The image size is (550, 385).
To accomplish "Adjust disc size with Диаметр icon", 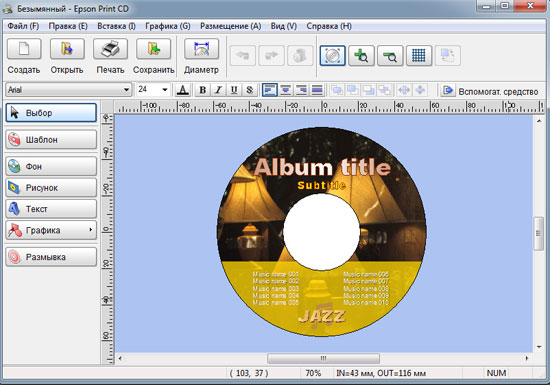I will (x=201, y=49).
